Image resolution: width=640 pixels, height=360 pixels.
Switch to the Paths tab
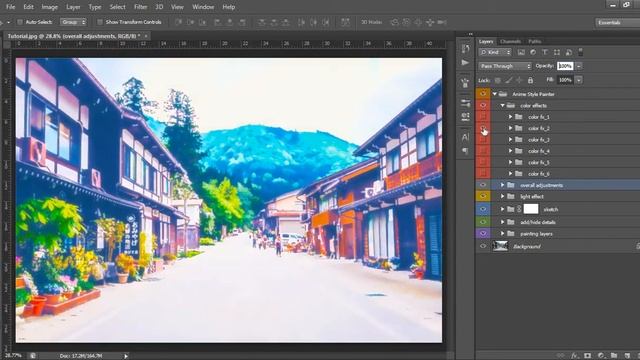coord(535,41)
